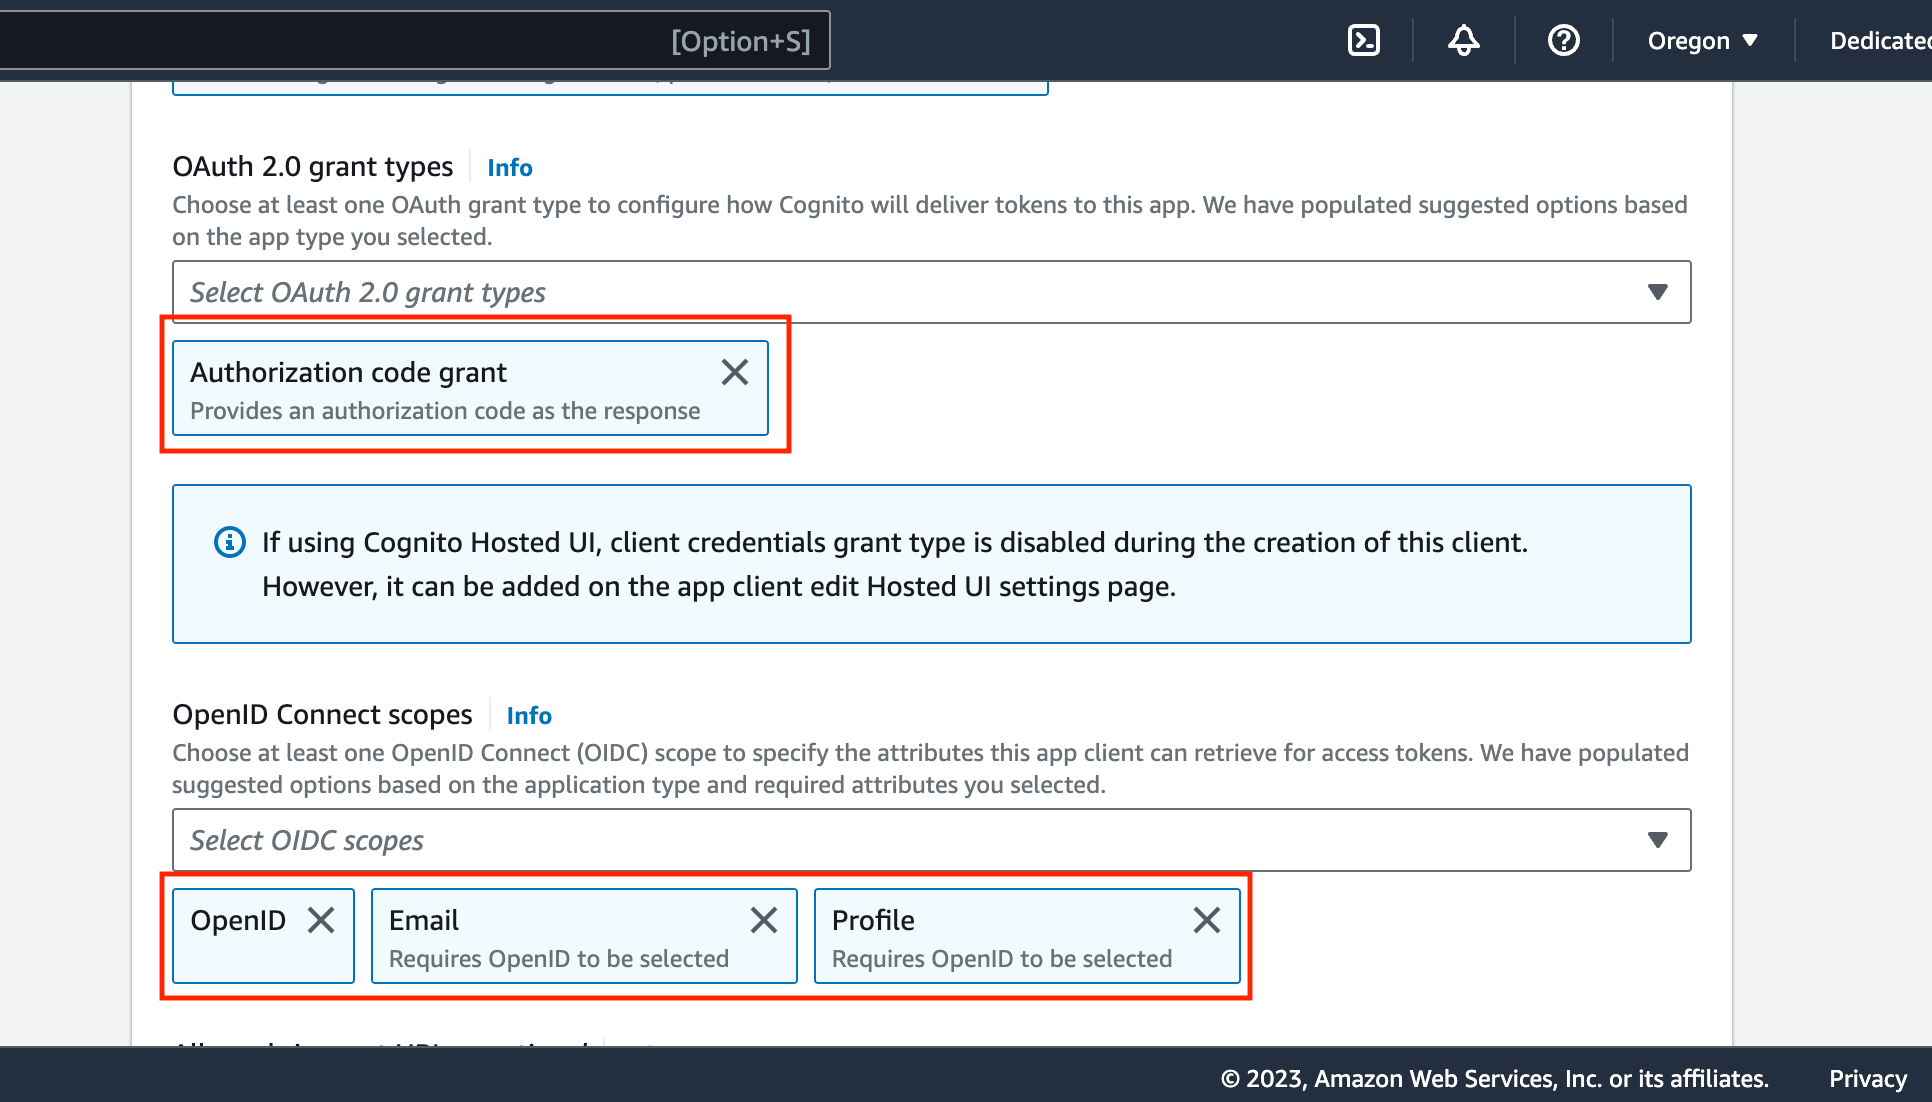Viewport: 1932px width, 1102px height.
Task: Remove the Authorization code grant type
Action: point(735,371)
